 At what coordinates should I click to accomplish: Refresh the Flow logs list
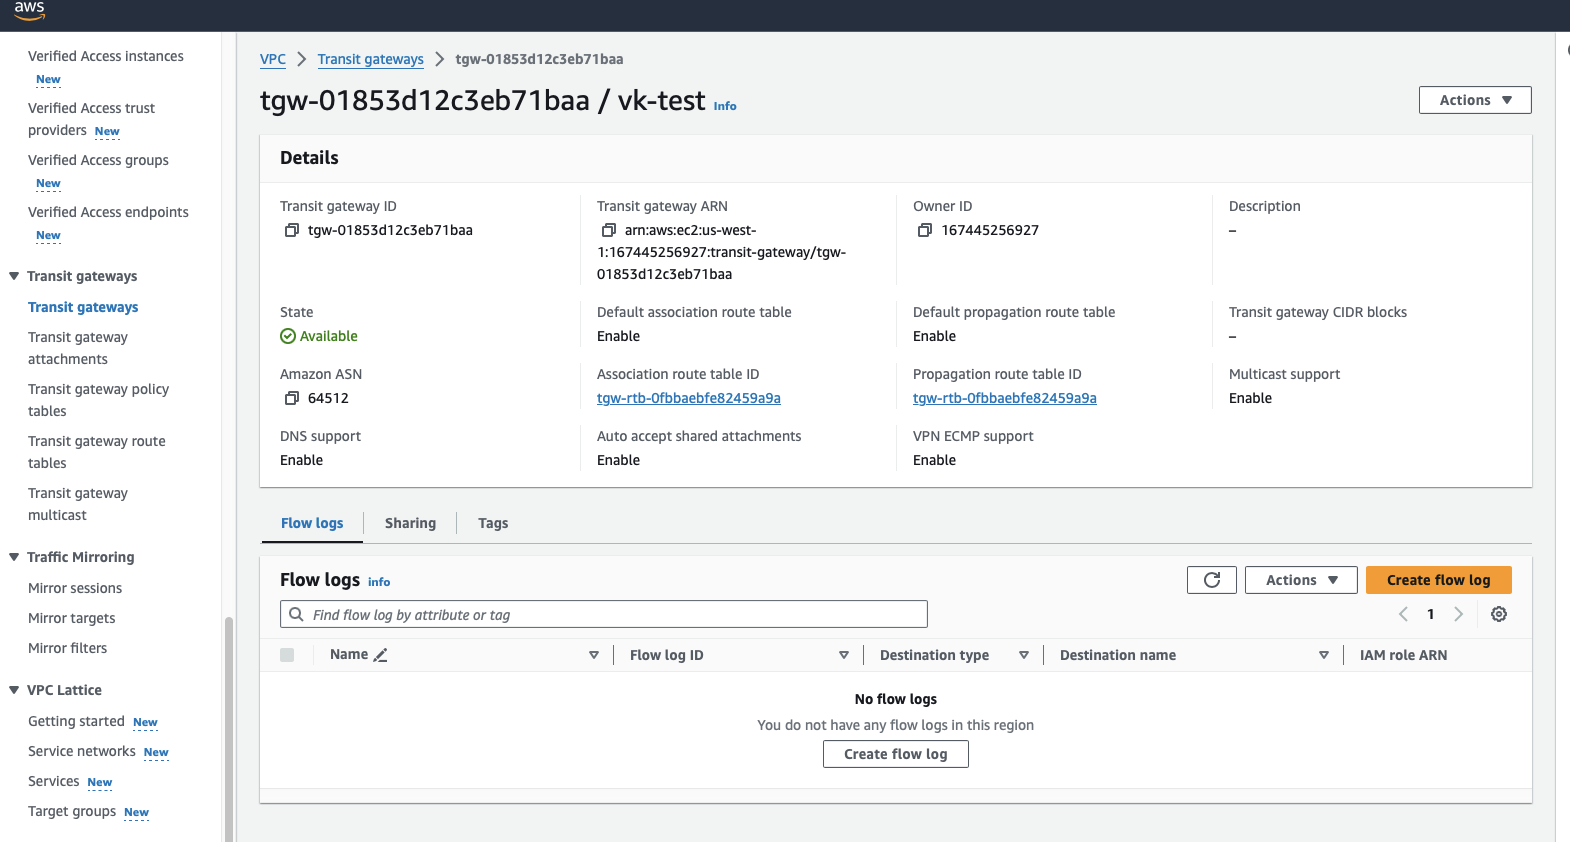pyautogui.click(x=1211, y=580)
